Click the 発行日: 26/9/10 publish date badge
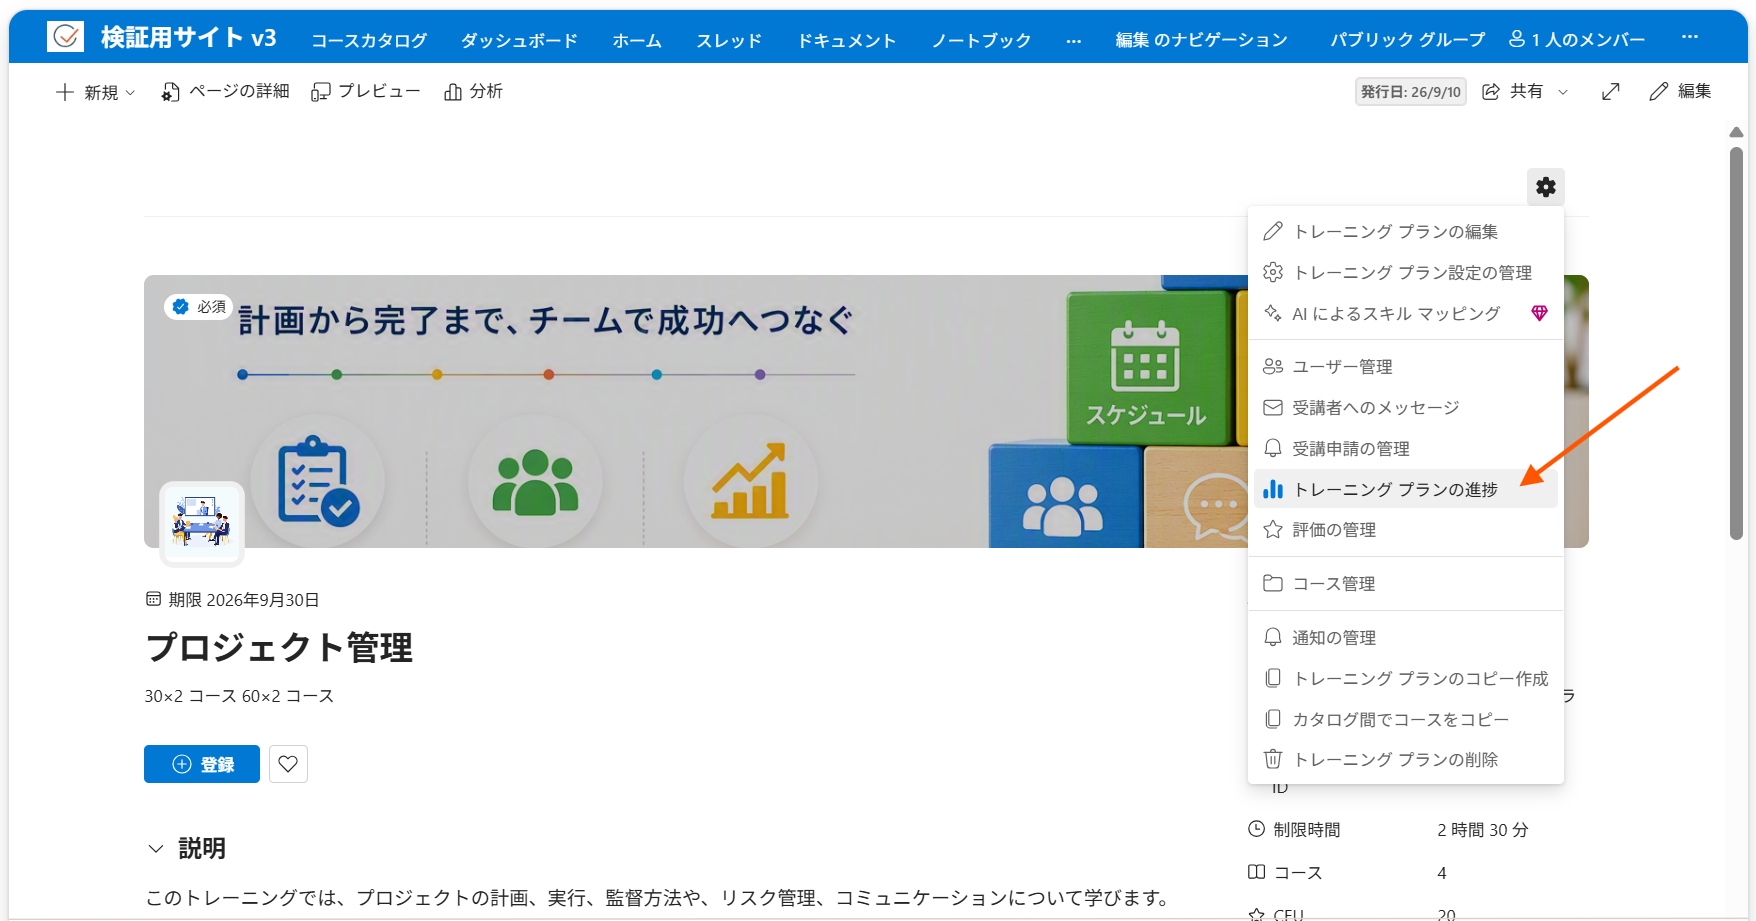Screen dimensions: 1756x921 click(1411, 92)
